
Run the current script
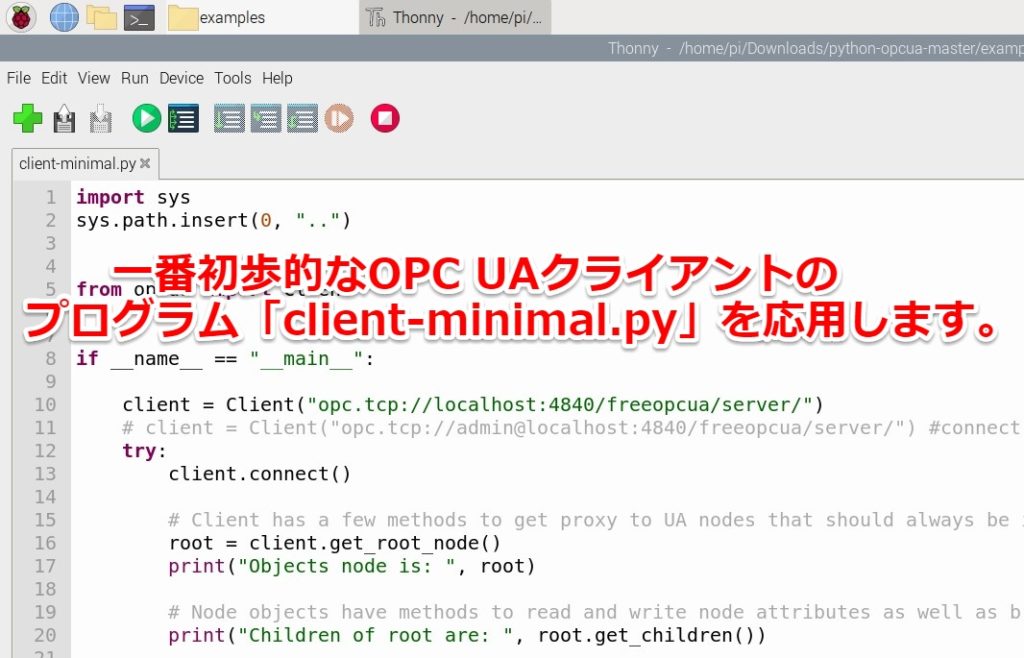145,118
